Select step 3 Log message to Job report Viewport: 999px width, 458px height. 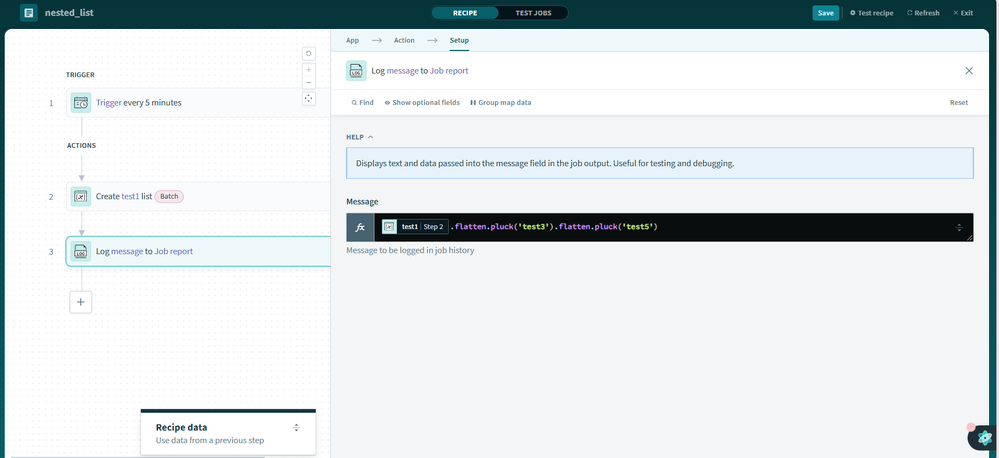pyautogui.click(x=198, y=251)
